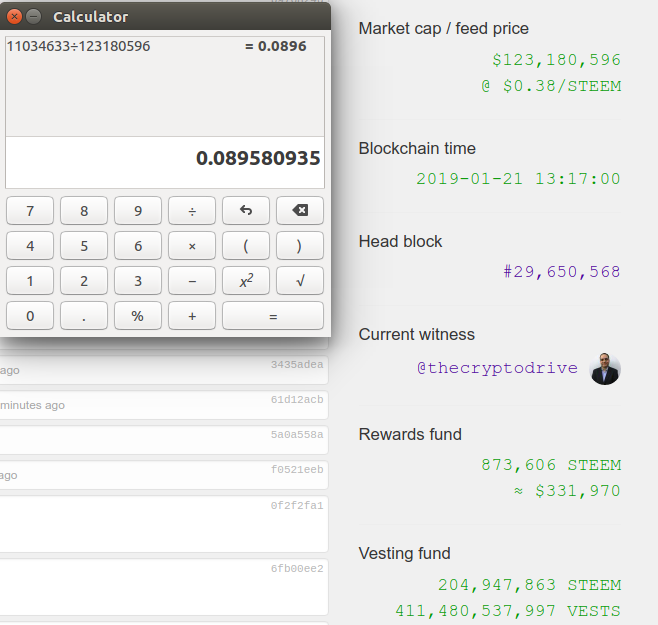The width and height of the screenshot is (658, 625).
Task: Click the backspace delete key in Calculator
Action: pos(300,210)
